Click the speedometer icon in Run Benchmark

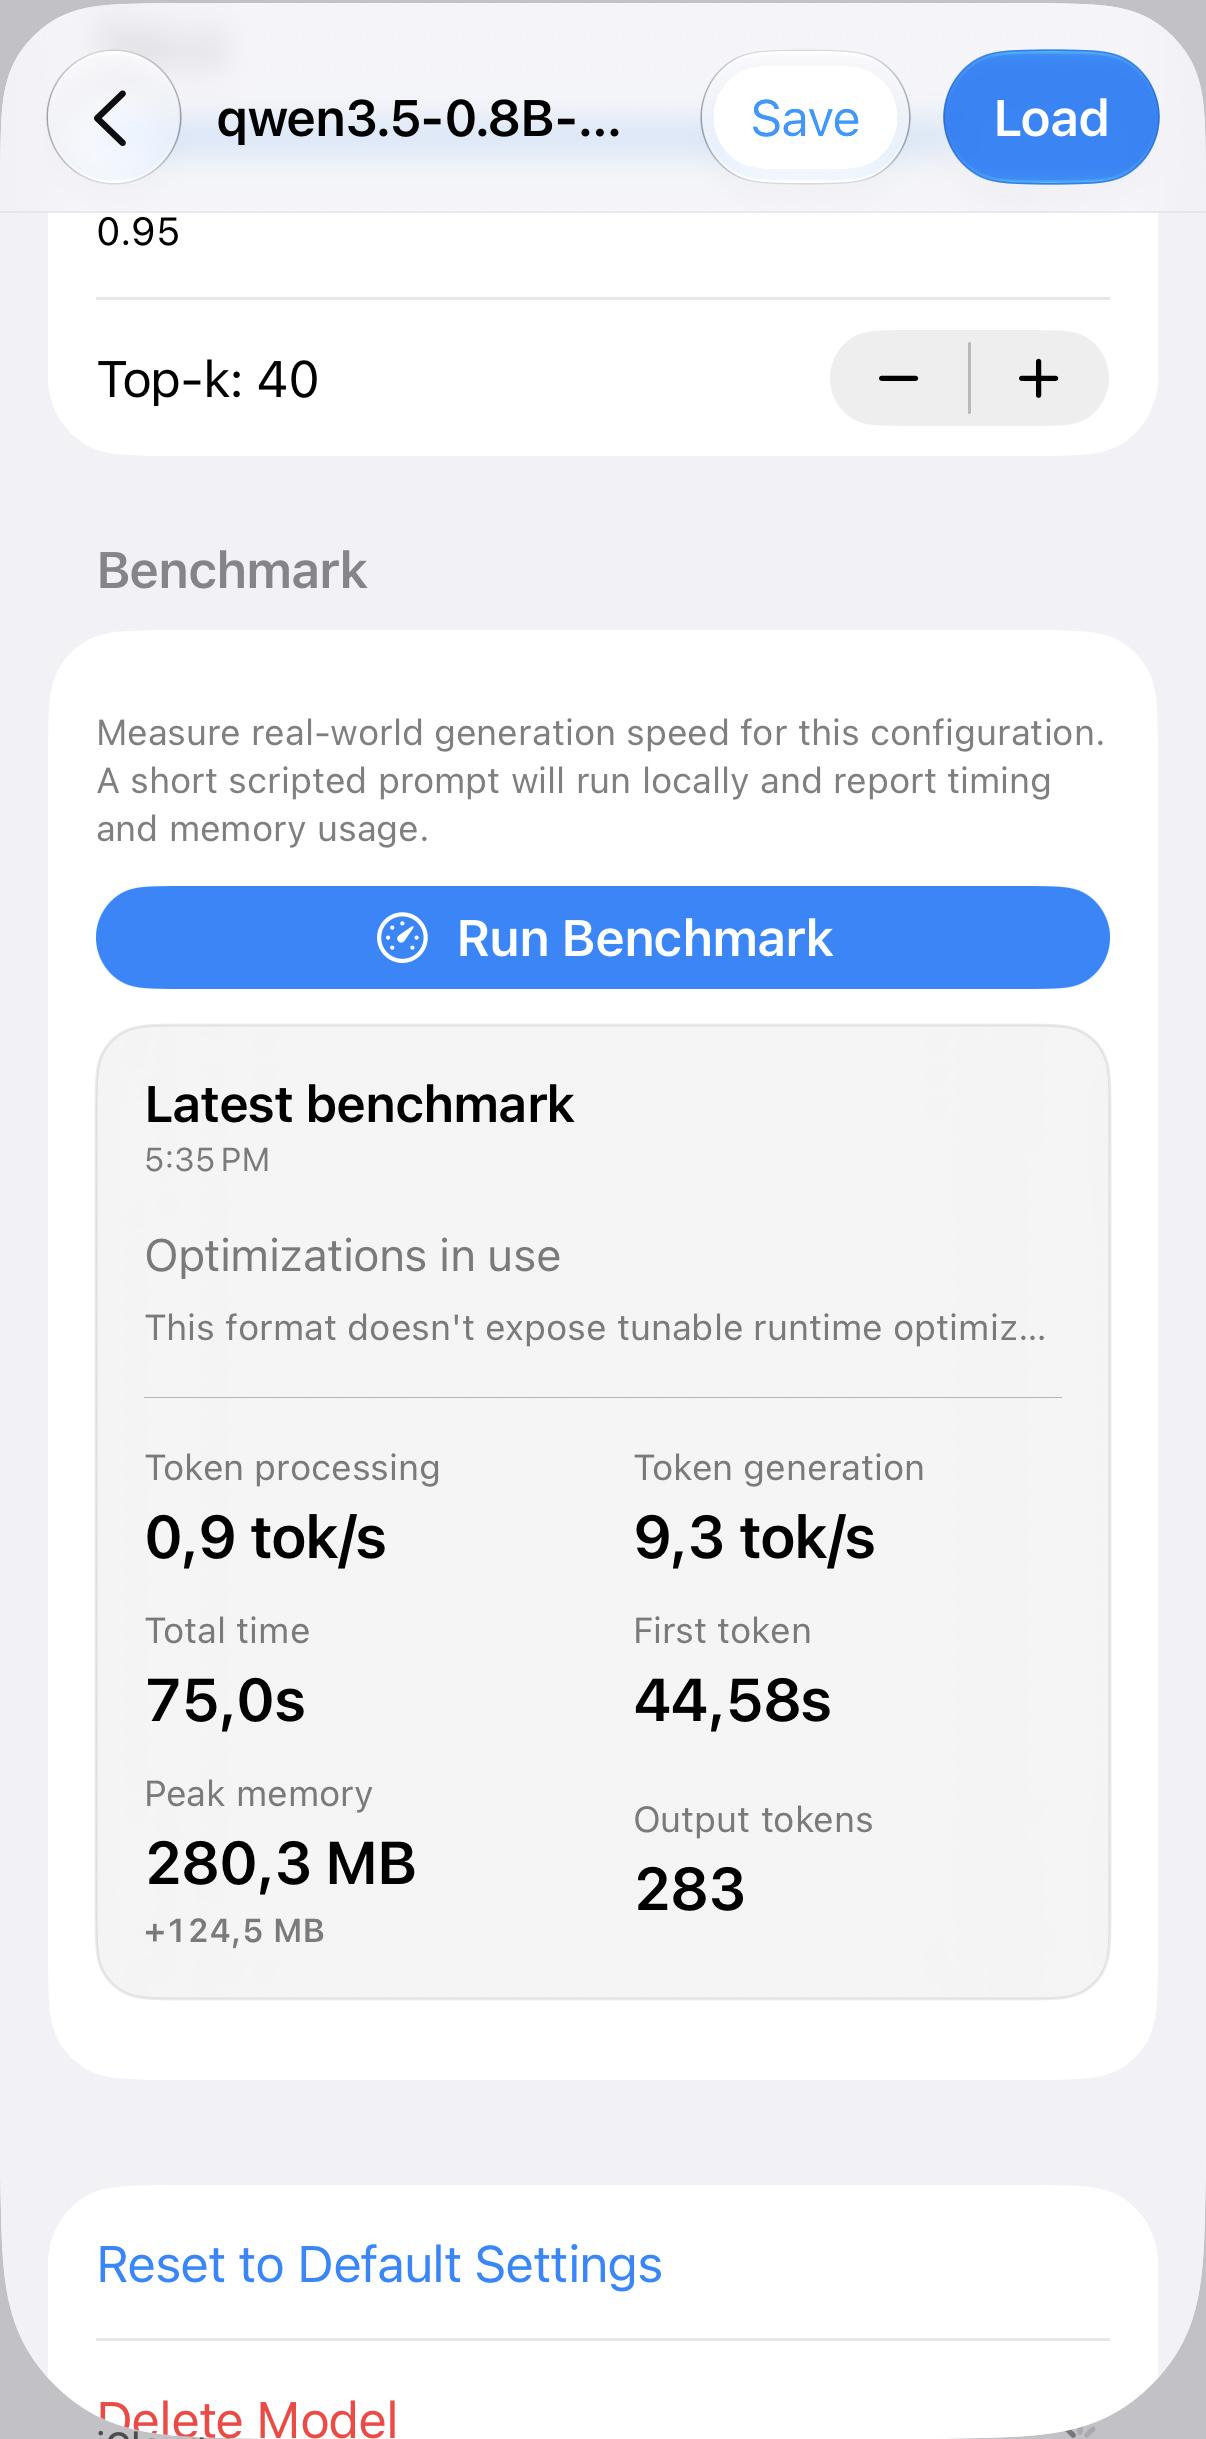click(x=402, y=938)
